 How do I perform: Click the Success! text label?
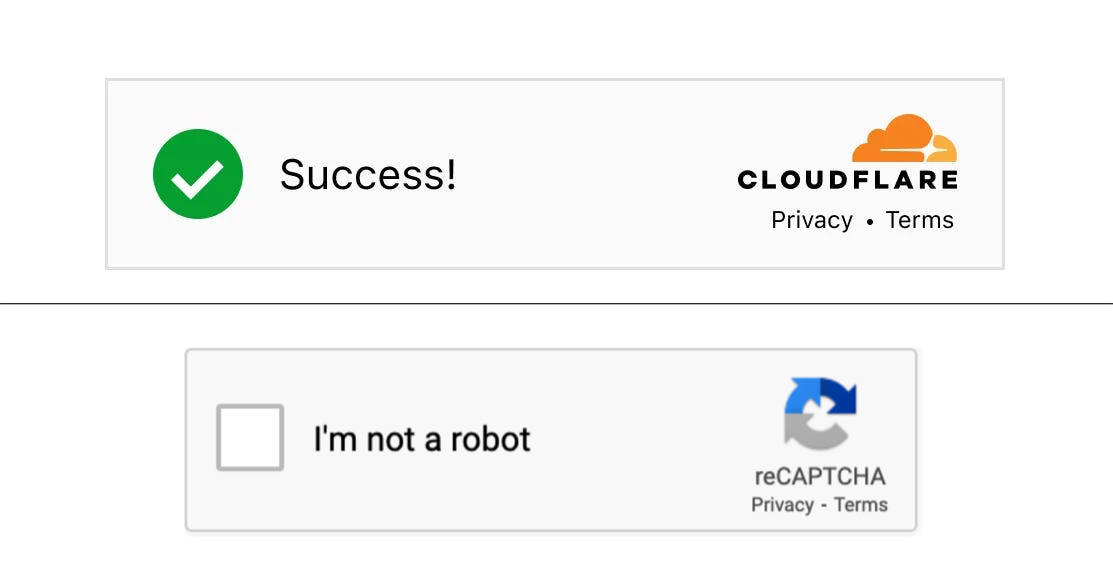(x=369, y=174)
